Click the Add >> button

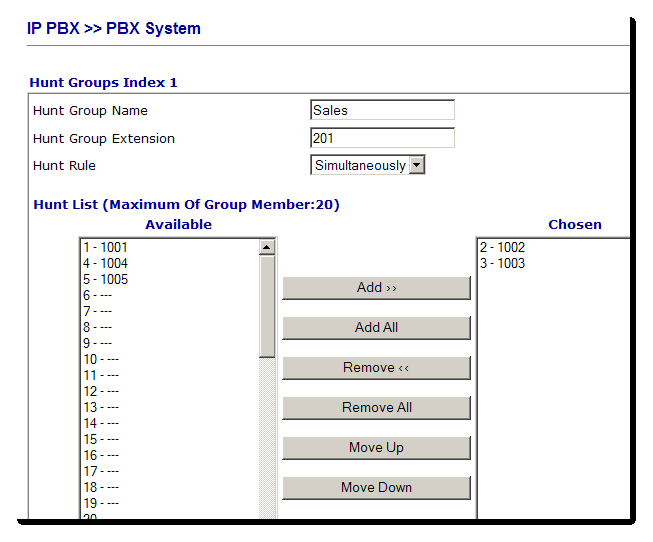(x=376, y=288)
